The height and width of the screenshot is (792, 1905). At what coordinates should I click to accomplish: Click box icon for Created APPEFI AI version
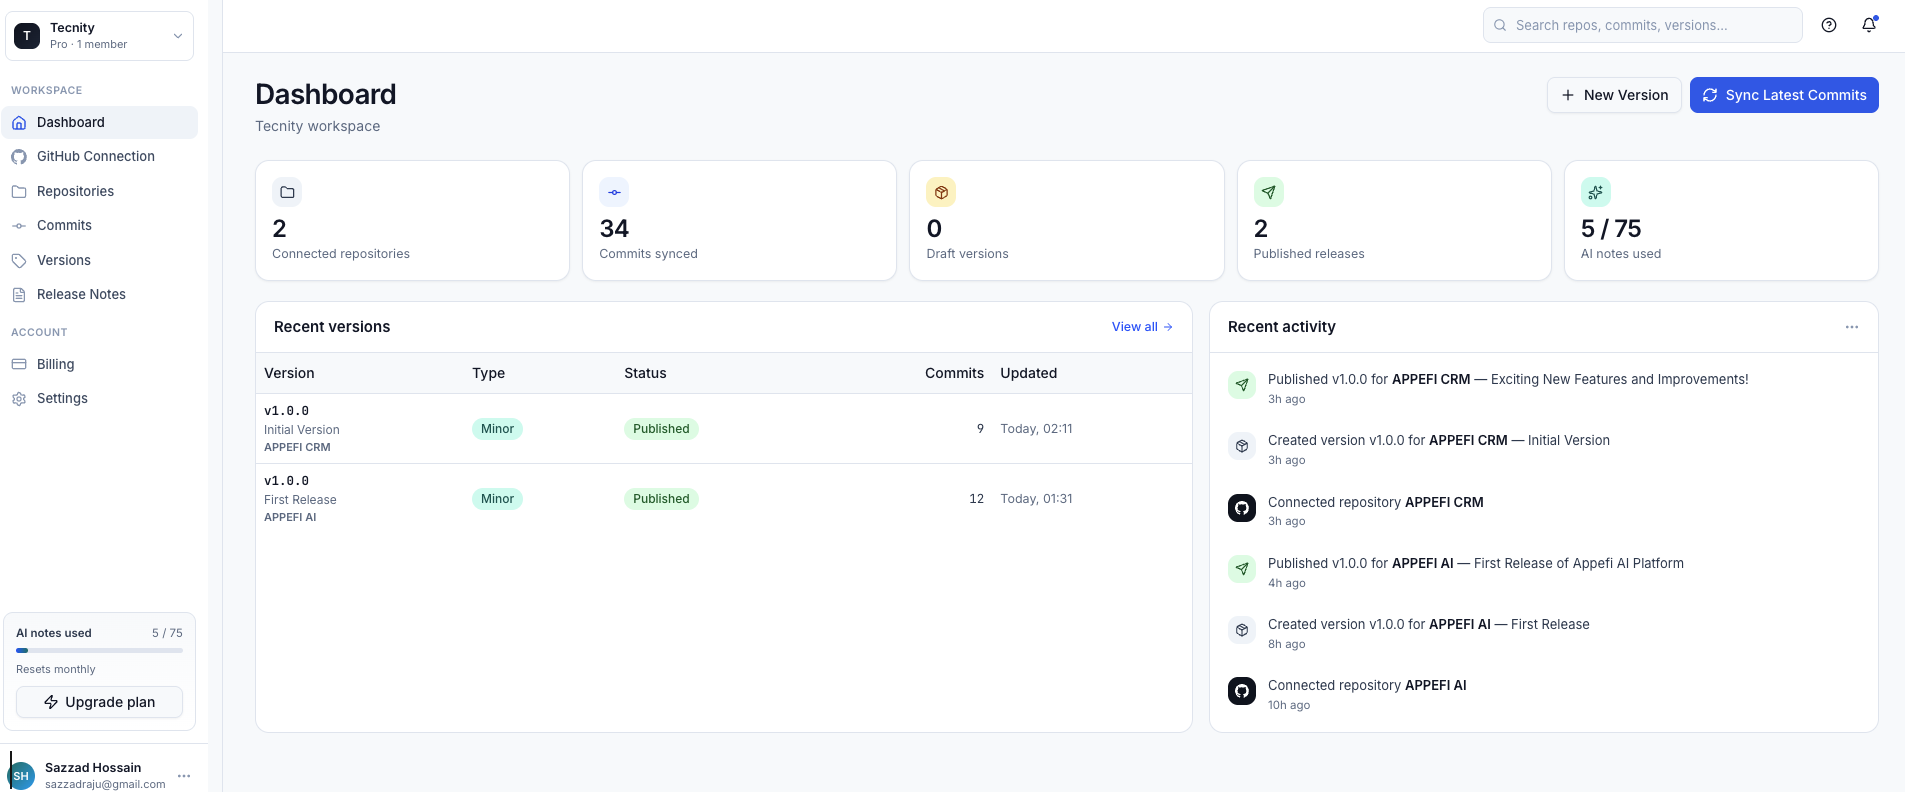[x=1242, y=630]
